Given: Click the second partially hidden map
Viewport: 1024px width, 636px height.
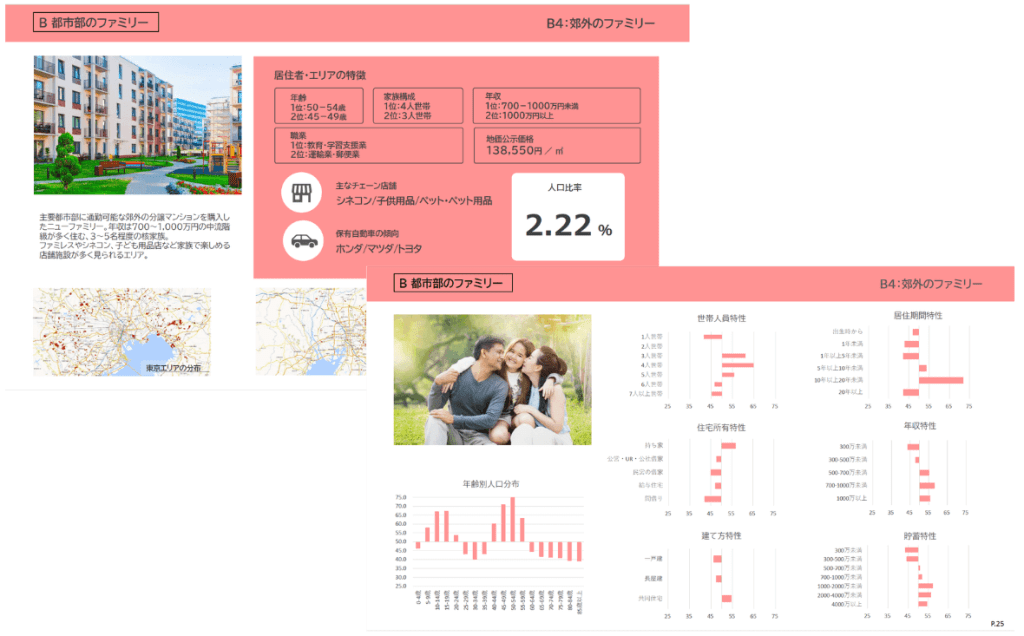Looking at the screenshot, I should (311, 332).
